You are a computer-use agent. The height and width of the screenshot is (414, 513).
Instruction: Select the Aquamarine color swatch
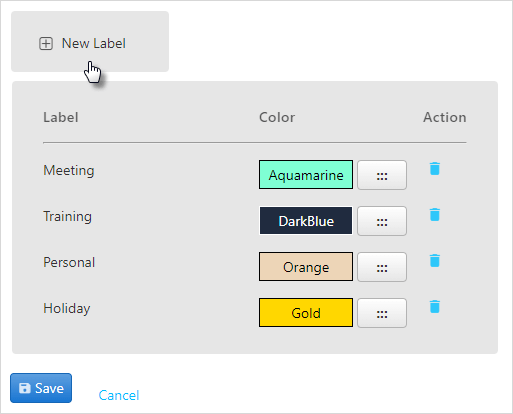(x=306, y=175)
